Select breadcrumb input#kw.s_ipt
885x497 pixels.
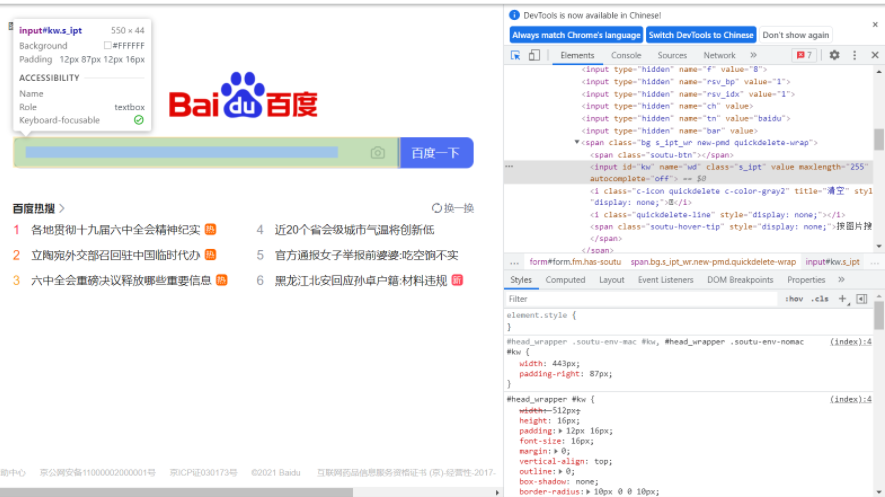(832, 262)
